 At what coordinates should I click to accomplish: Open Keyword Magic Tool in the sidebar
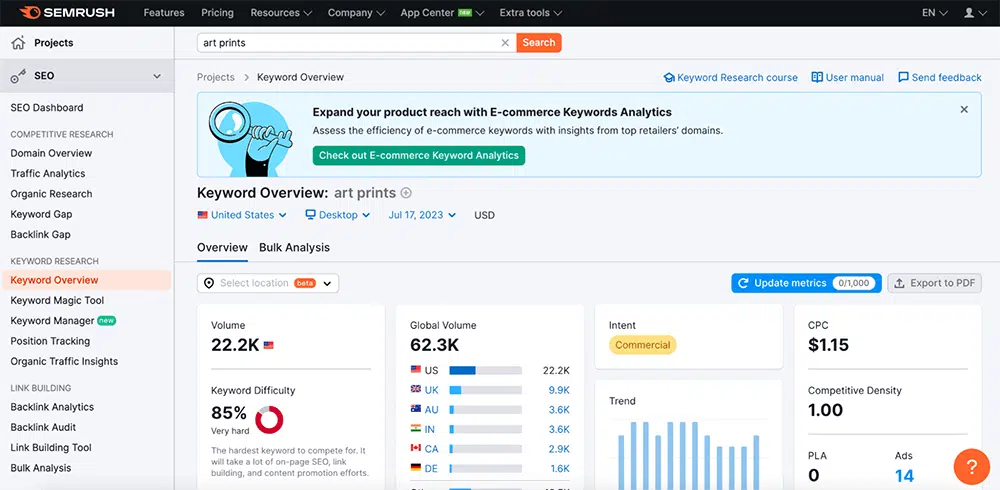(x=57, y=301)
